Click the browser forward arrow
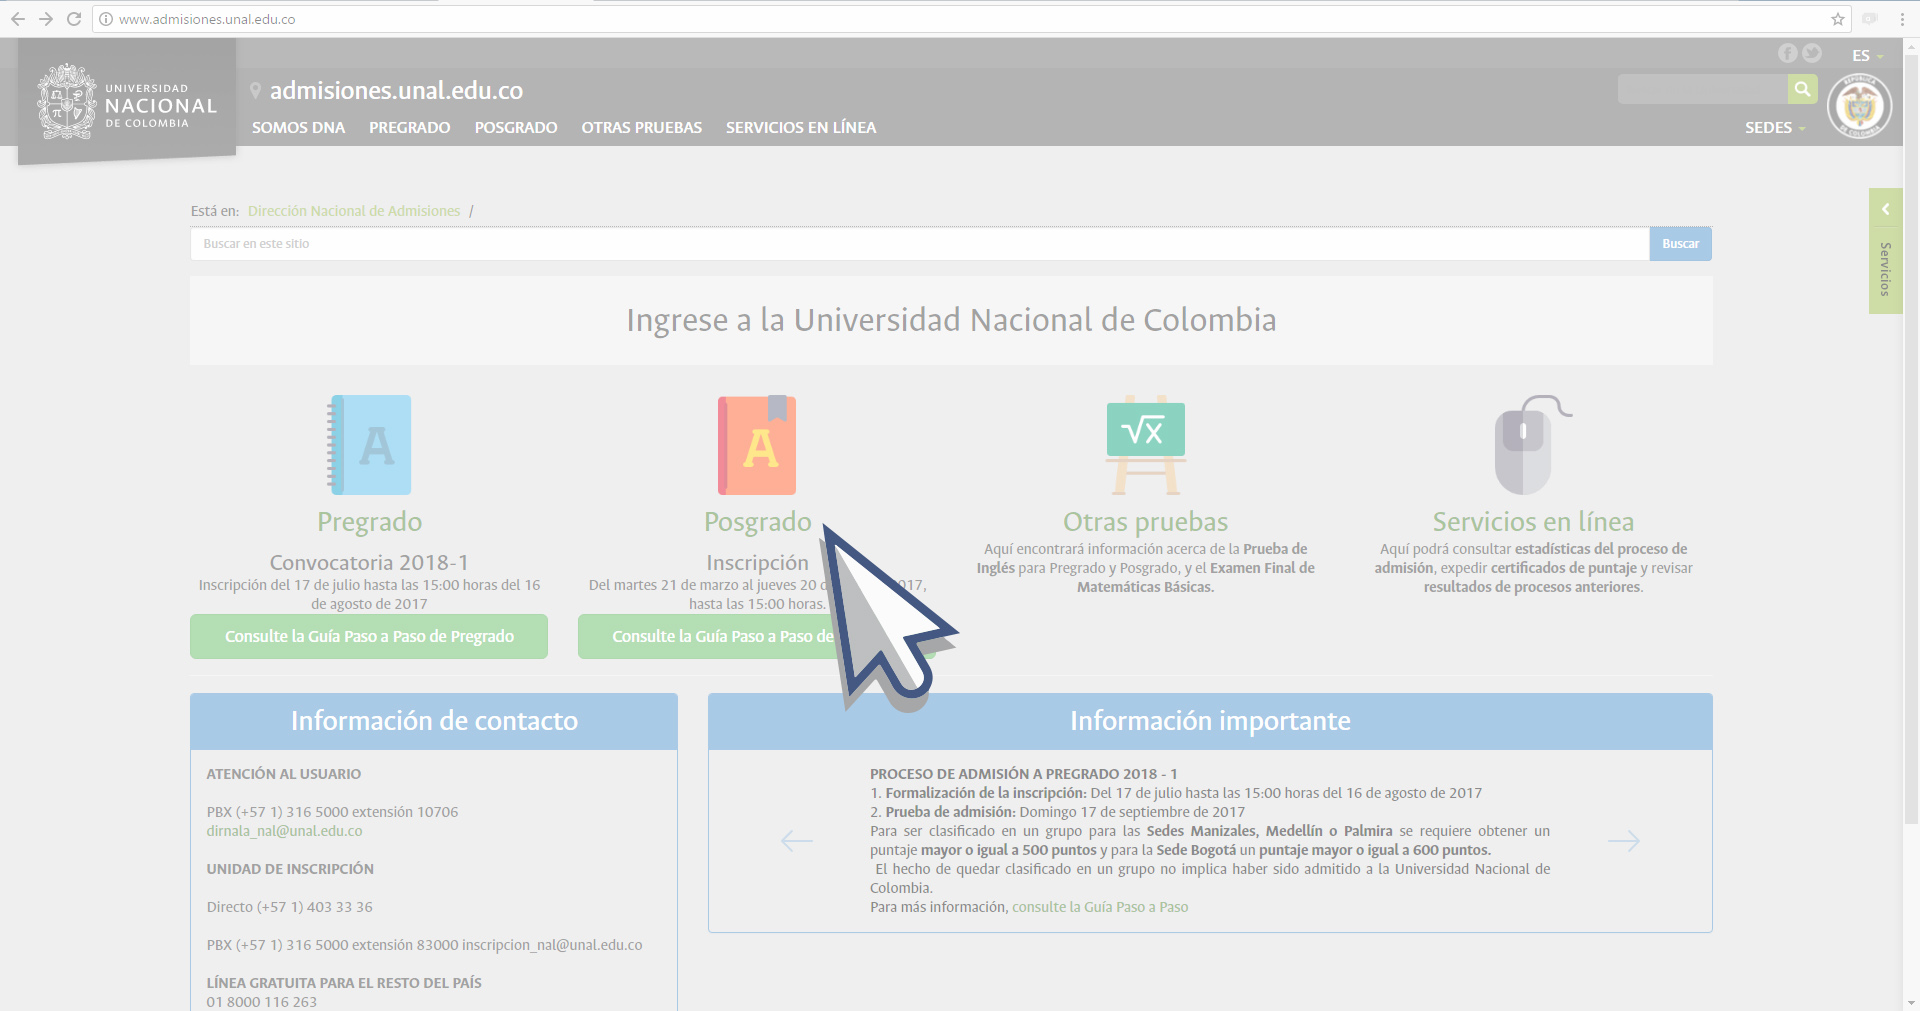Viewport: 1920px width, 1011px height. point(46,19)
